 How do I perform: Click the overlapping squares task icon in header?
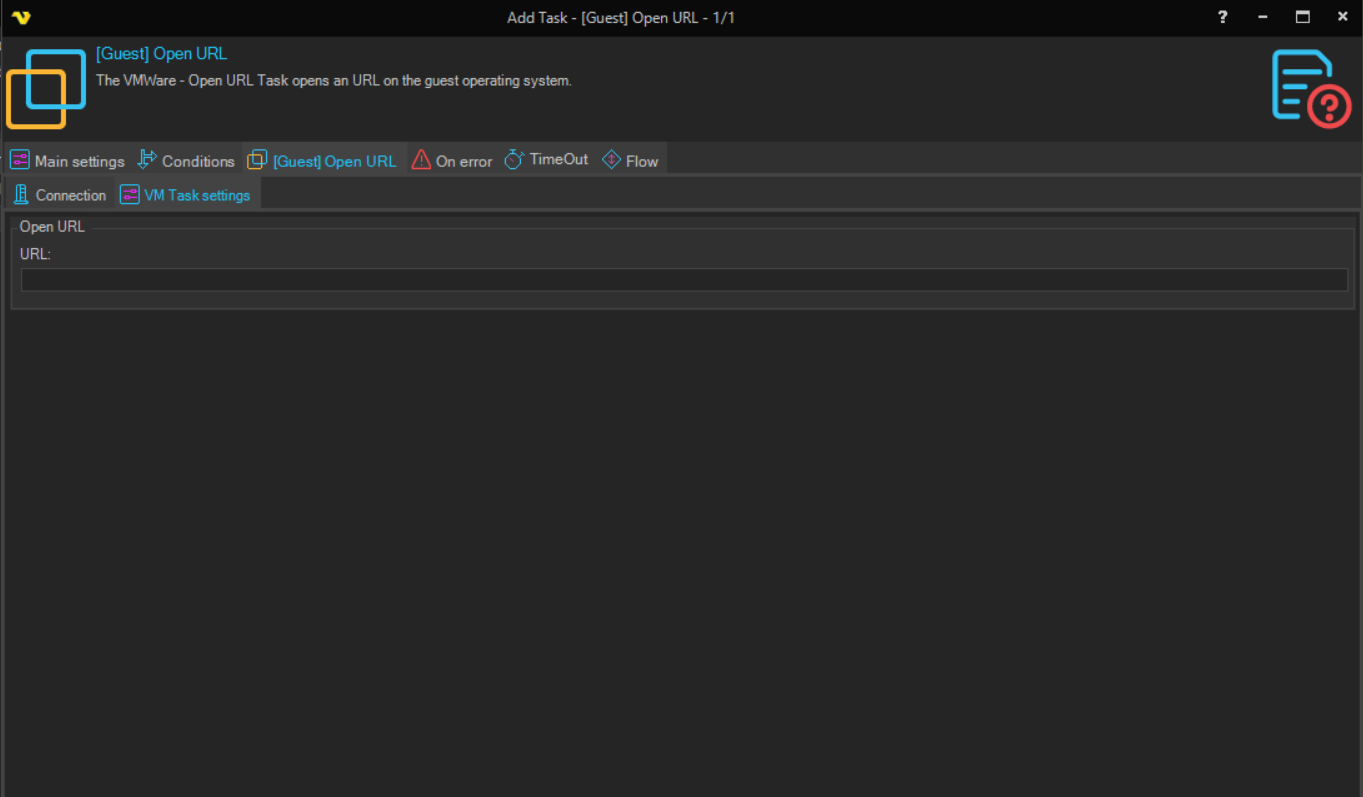pyautogui.click(x=46, y=88)
